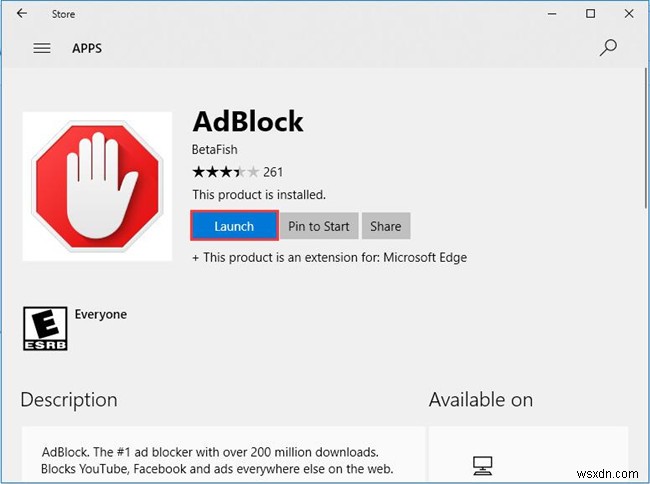Expand the Microsoft Edge extension note

[x=330, y=257]
